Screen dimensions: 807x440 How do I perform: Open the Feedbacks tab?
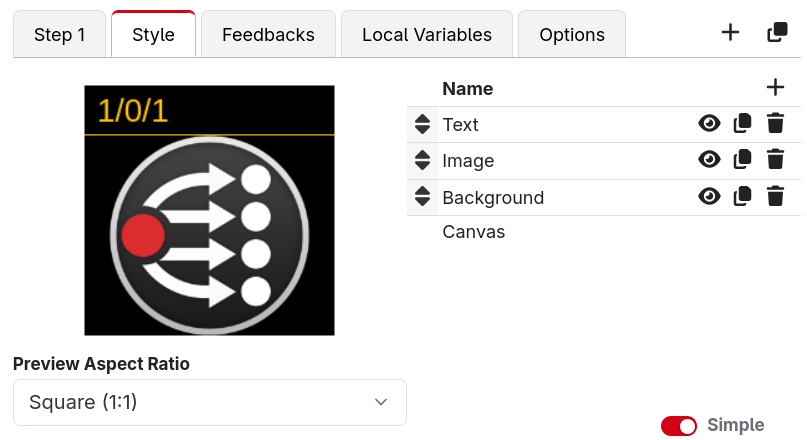pyautogui.click(x=268, y=34)
